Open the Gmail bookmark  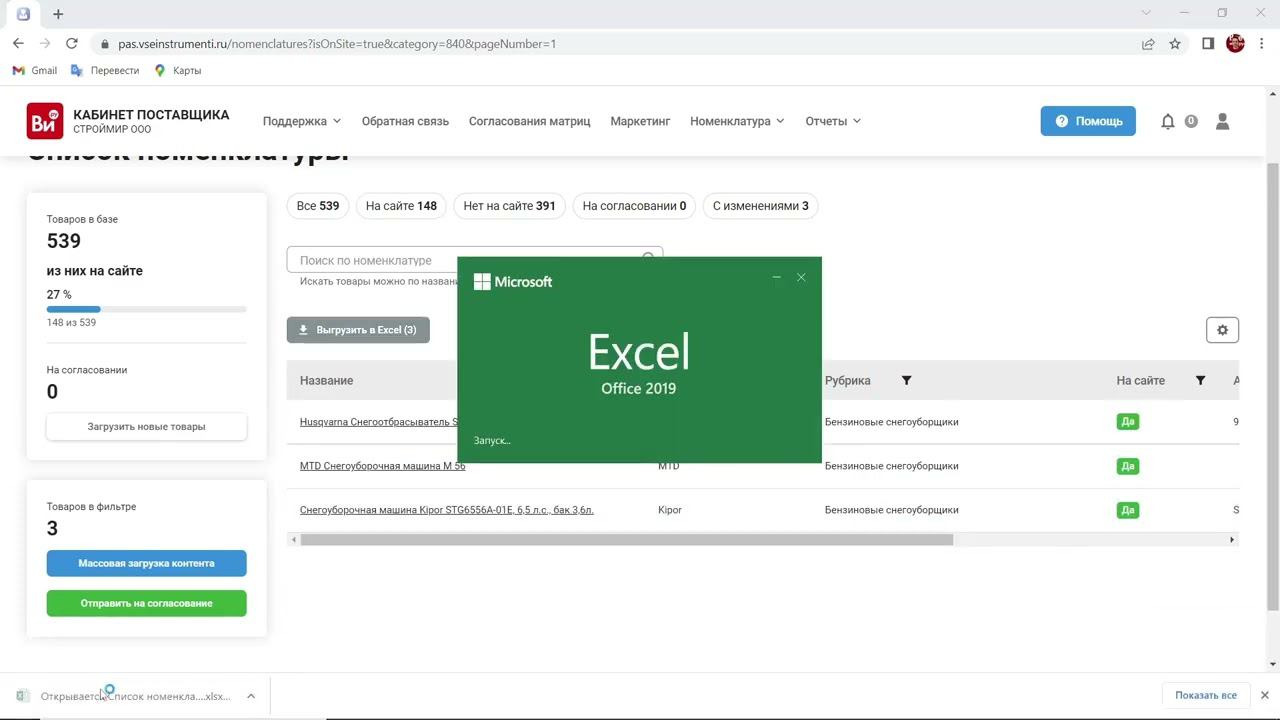(x=35, y=71)
